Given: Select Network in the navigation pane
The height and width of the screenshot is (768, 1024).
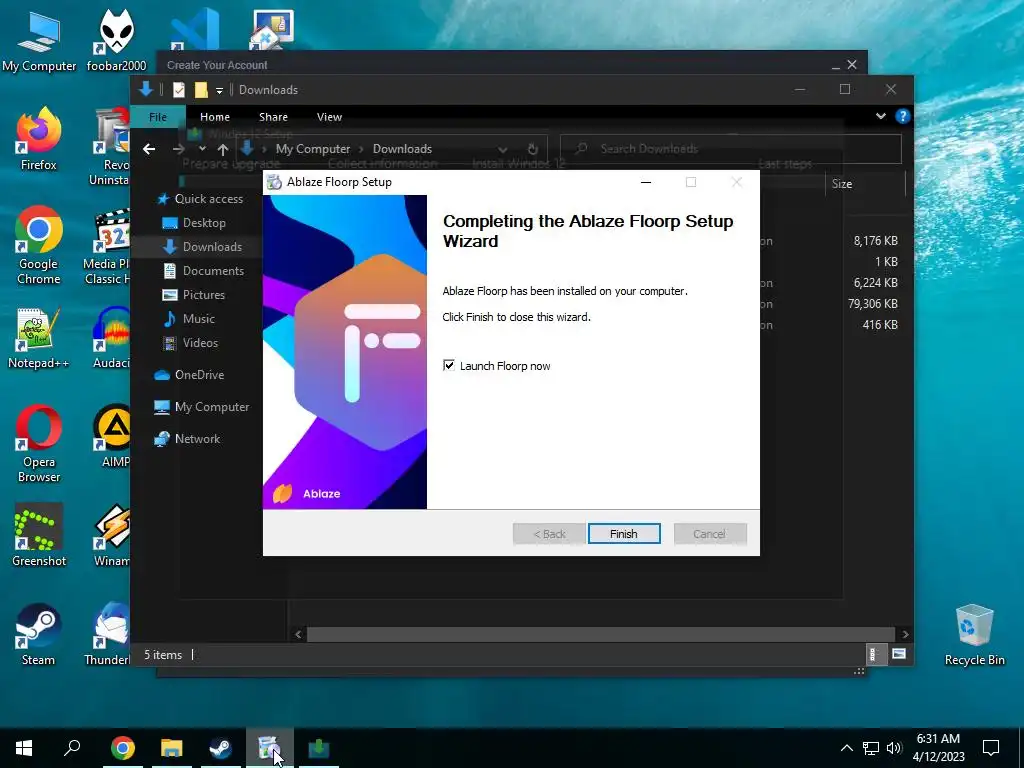Looking at the screenshot, I should coord(187,439).
